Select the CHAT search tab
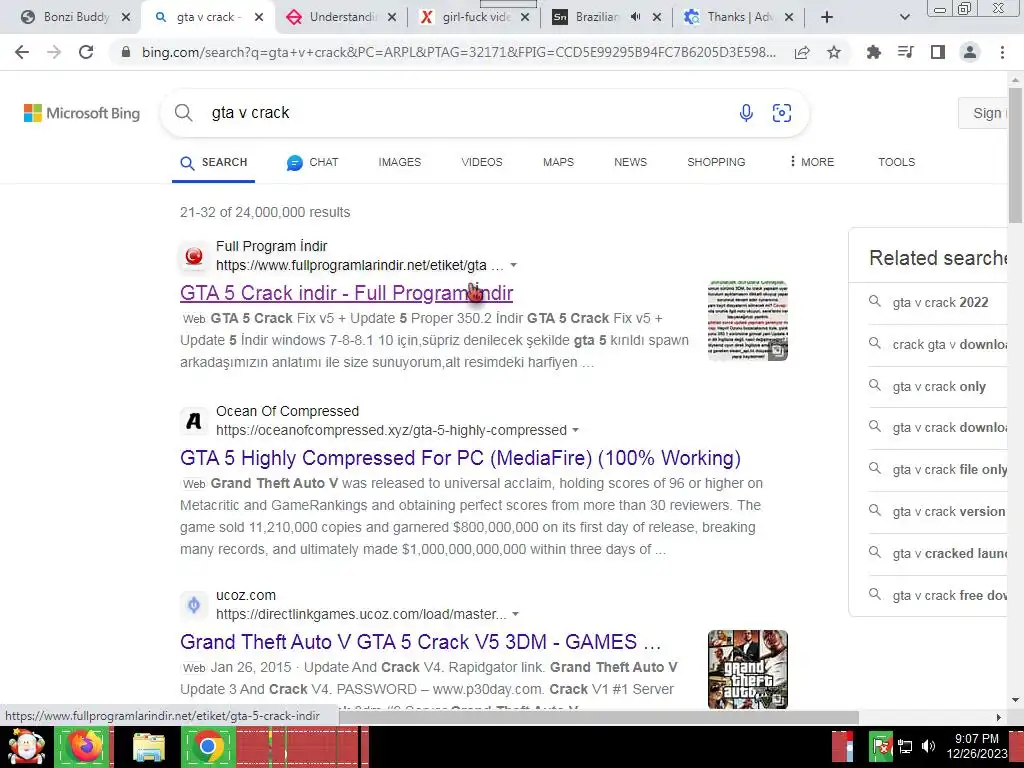This screenshot has height=768, width=1024. [313, 163]
